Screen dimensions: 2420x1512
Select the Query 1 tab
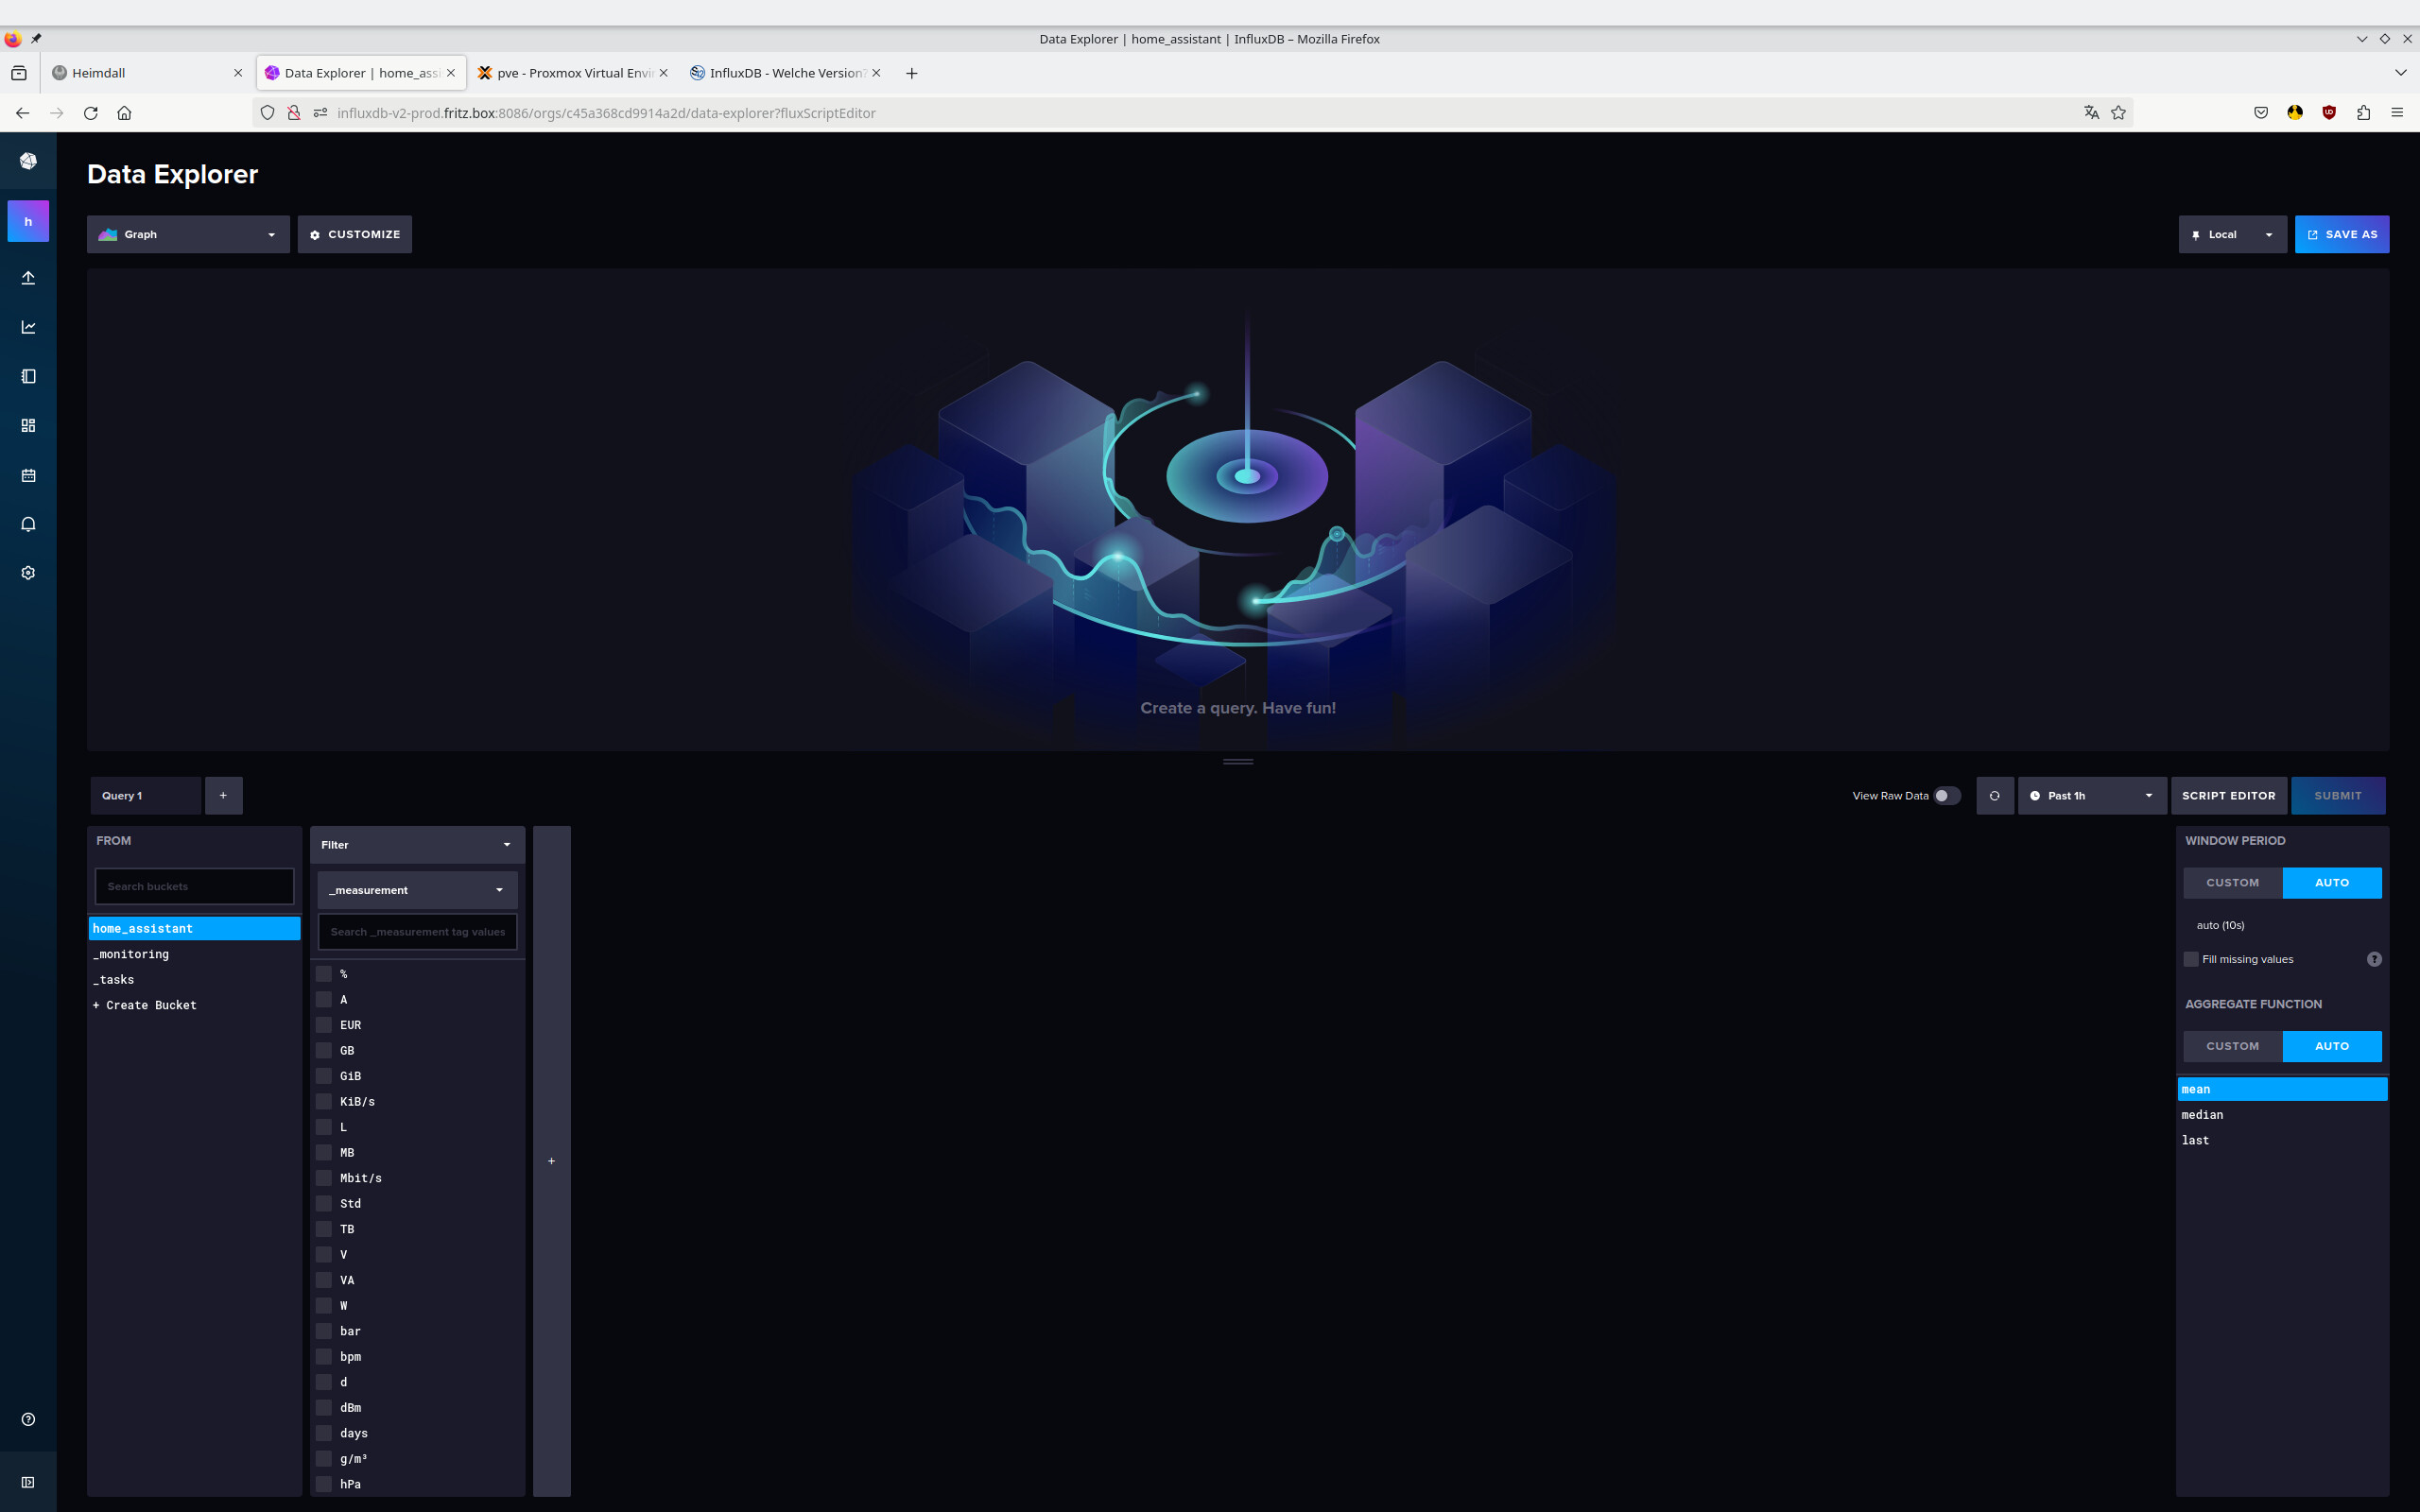(145, 796)
